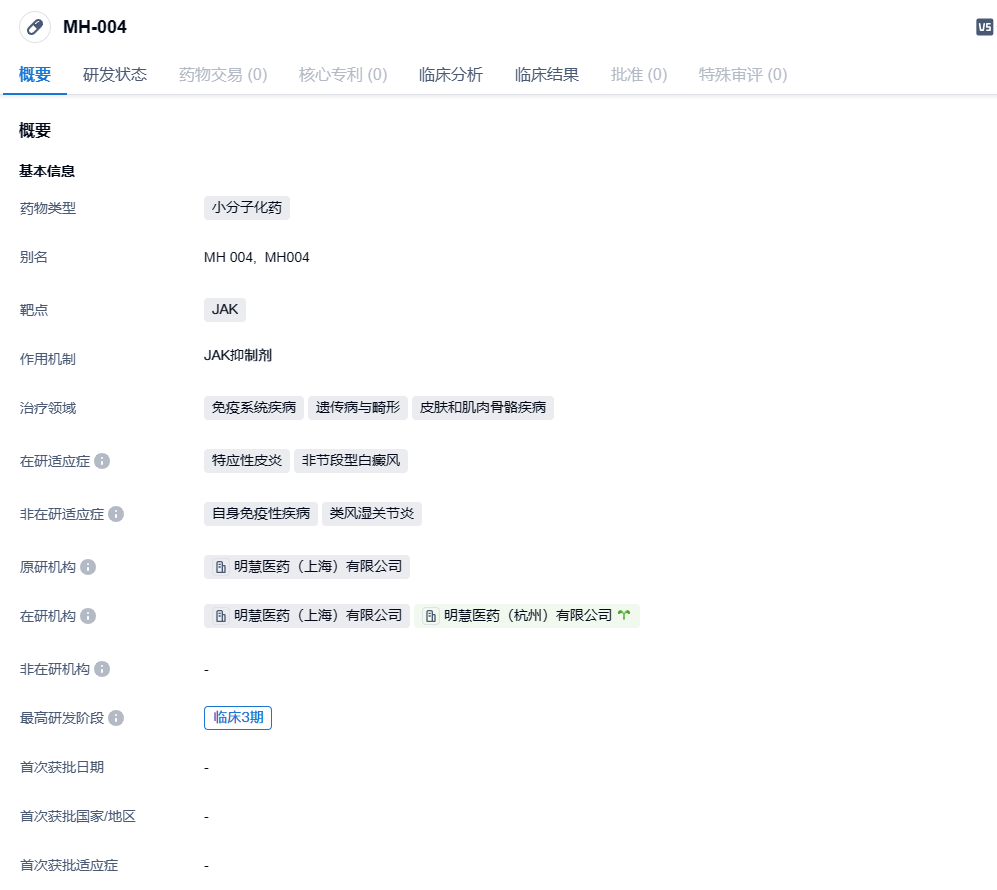Click info icon next to 在研适应症
997x890 pixels.
point(102,461)
